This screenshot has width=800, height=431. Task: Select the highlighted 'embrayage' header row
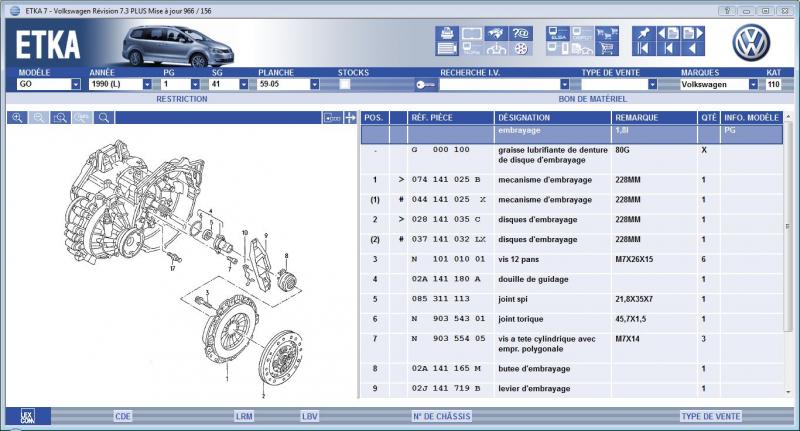click(x=571, y=135)
